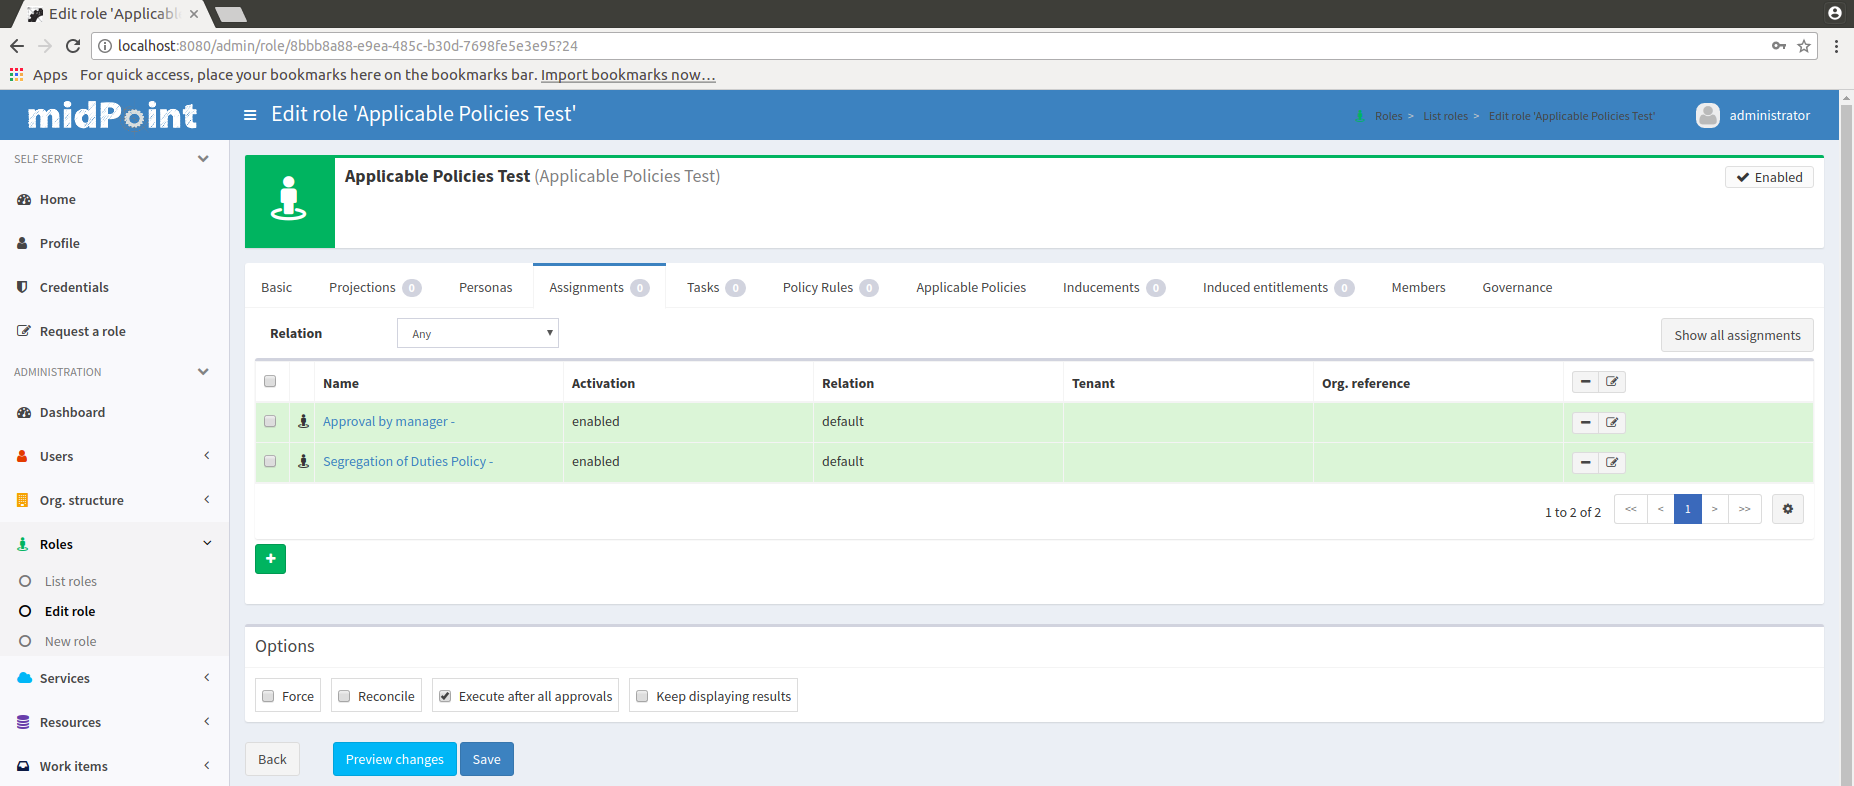Open the Applicable Policies tab
Viewport: 1854px width, 786px height.
pyautogui.click(x=970, y=288)
